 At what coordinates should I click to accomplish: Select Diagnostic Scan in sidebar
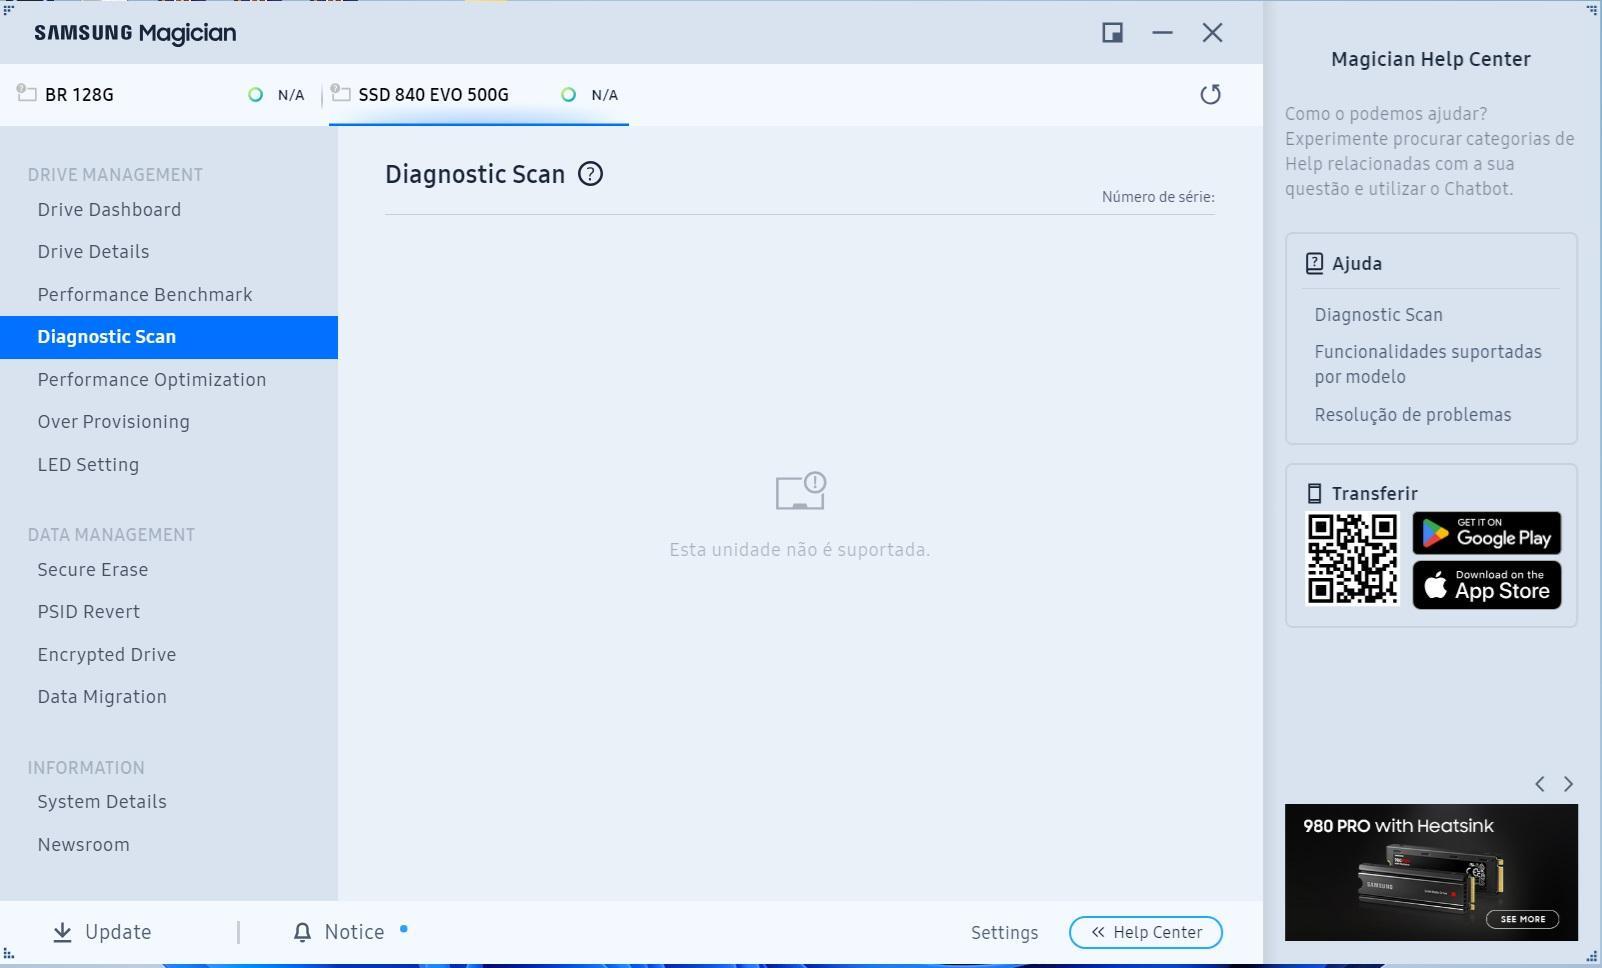[x=169, y=337]
